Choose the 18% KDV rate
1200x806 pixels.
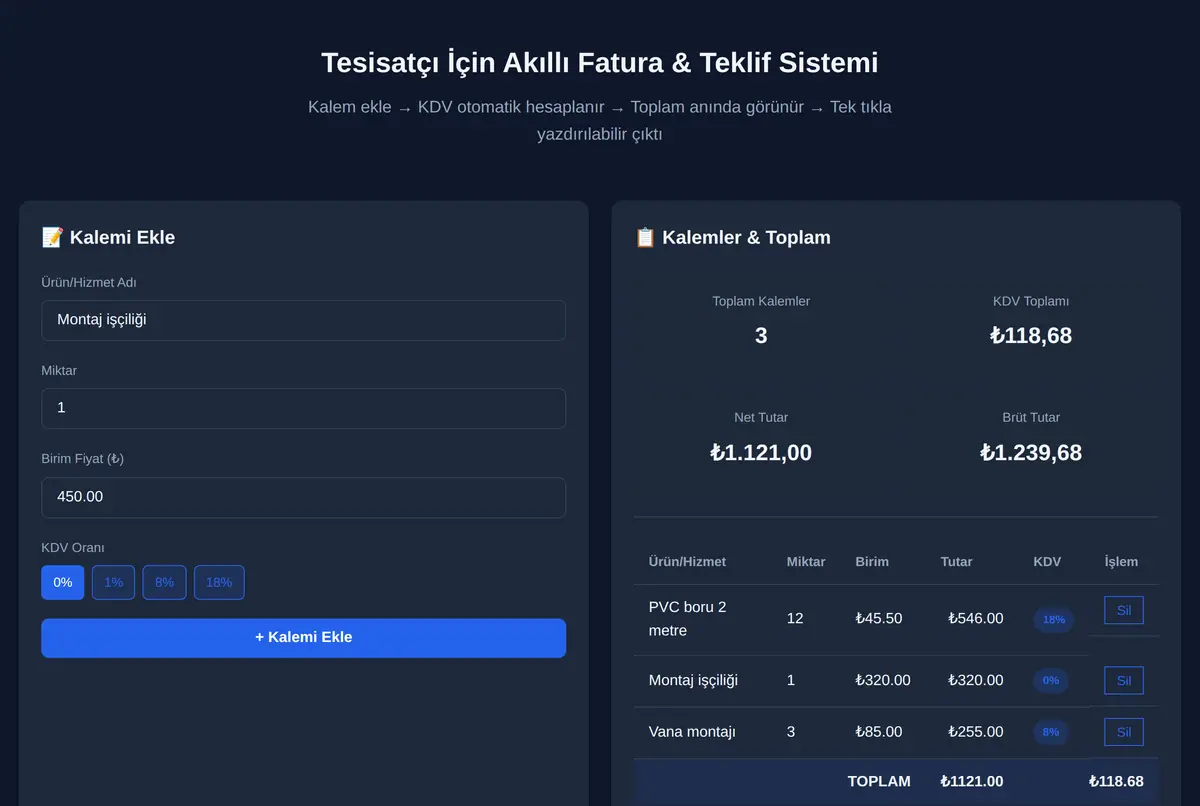219,582
